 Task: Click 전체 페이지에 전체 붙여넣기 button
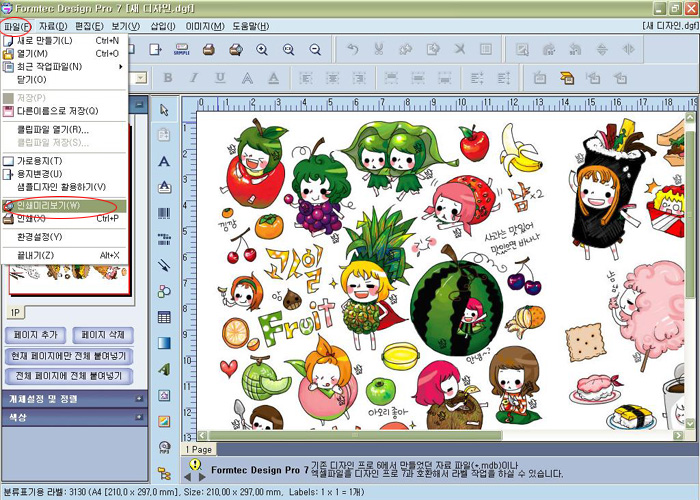point(69,376)
